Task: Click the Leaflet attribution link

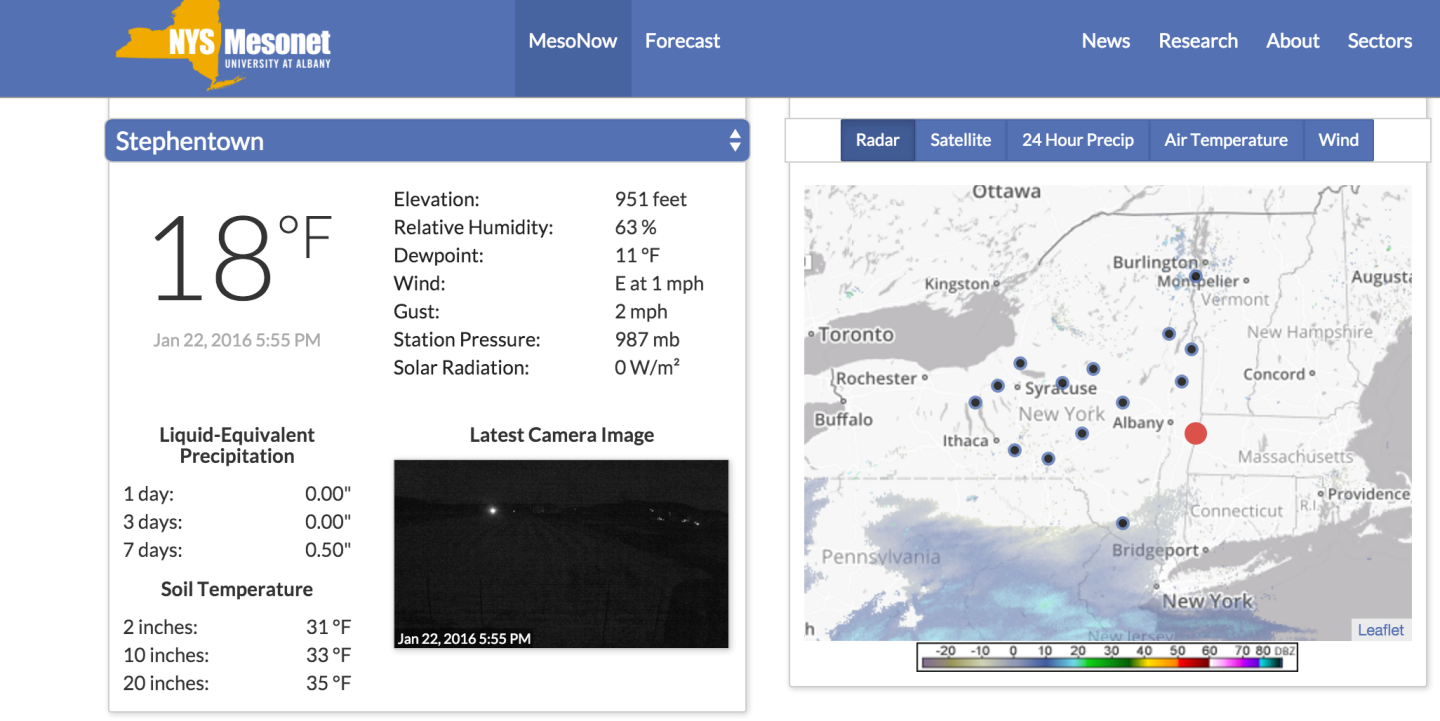Action: [1380, 630]
